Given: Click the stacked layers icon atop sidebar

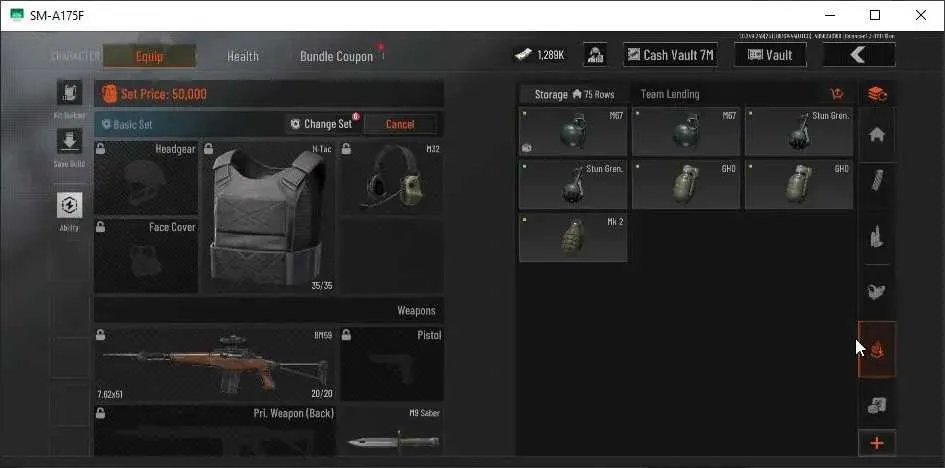Looking at the screenshot, I should (877, 95).
